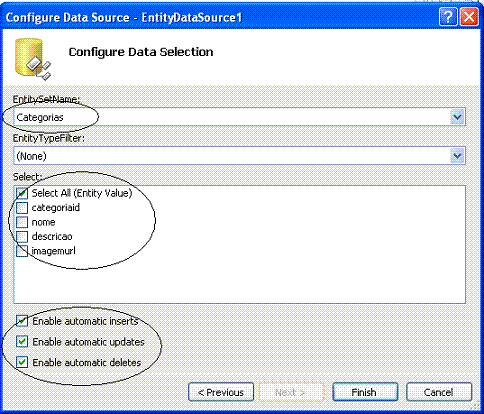Expand the EntityTypeFilter dropdown arrow
Viewport: 484px width, 414px height.
tap(457, 156)
